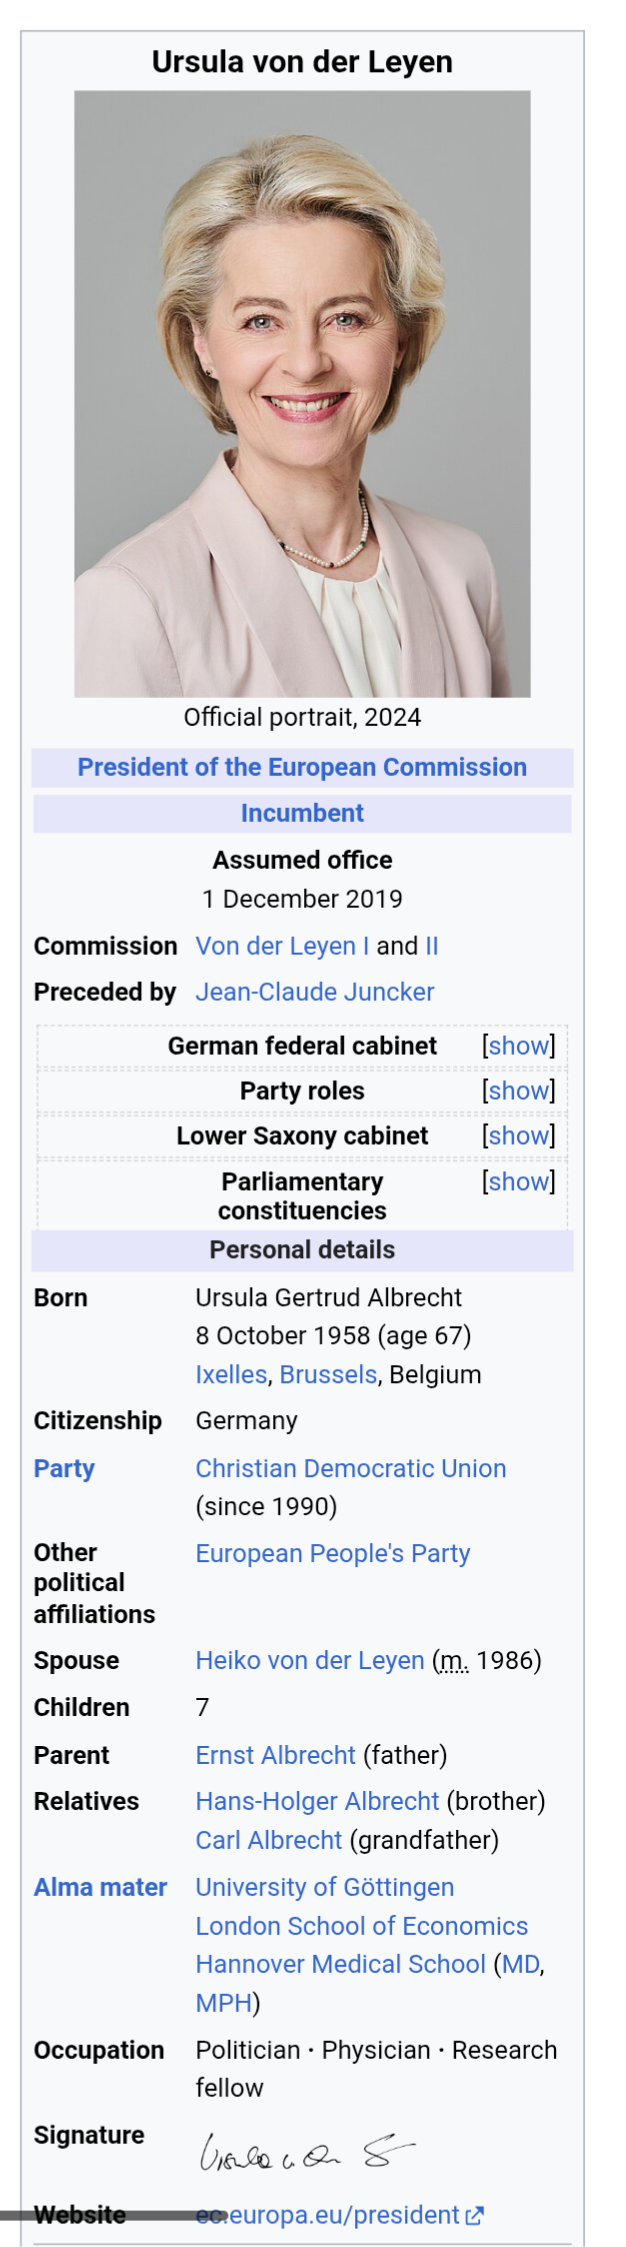
Task: Open the official portrait image
Action: coord(302,393)
